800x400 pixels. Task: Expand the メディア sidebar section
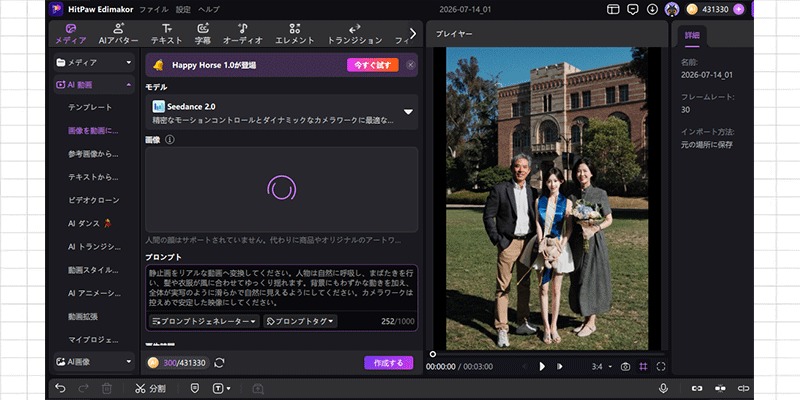[x=94, y=62]
